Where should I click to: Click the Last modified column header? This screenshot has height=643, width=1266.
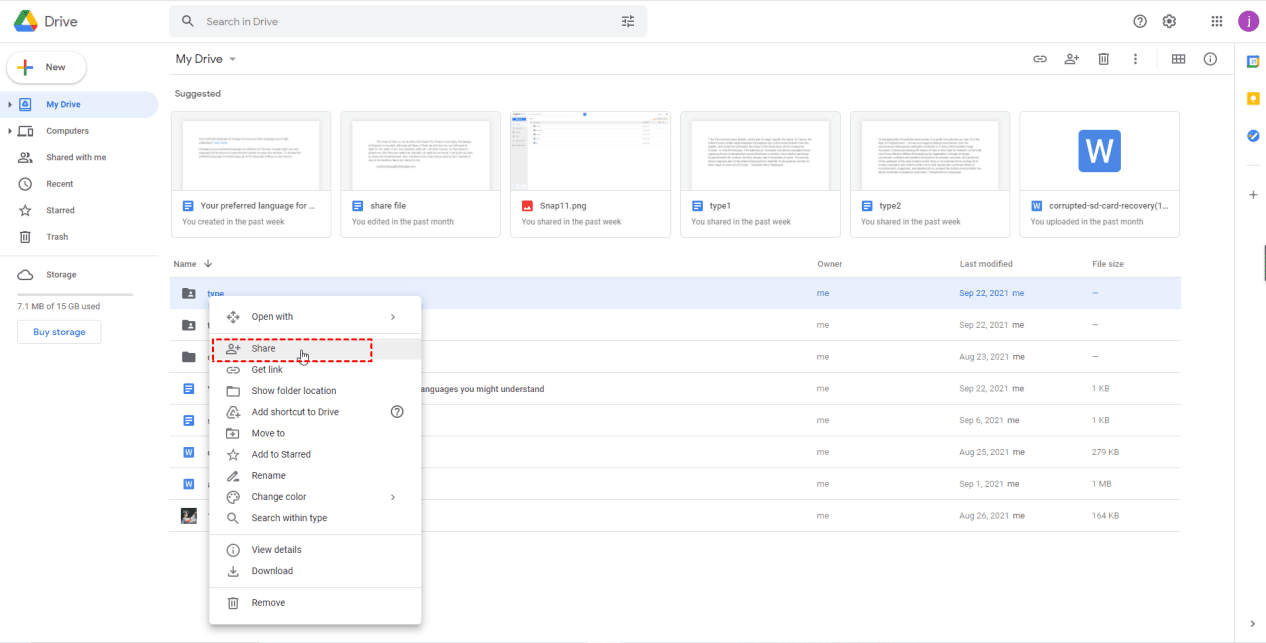coord(986,264)
